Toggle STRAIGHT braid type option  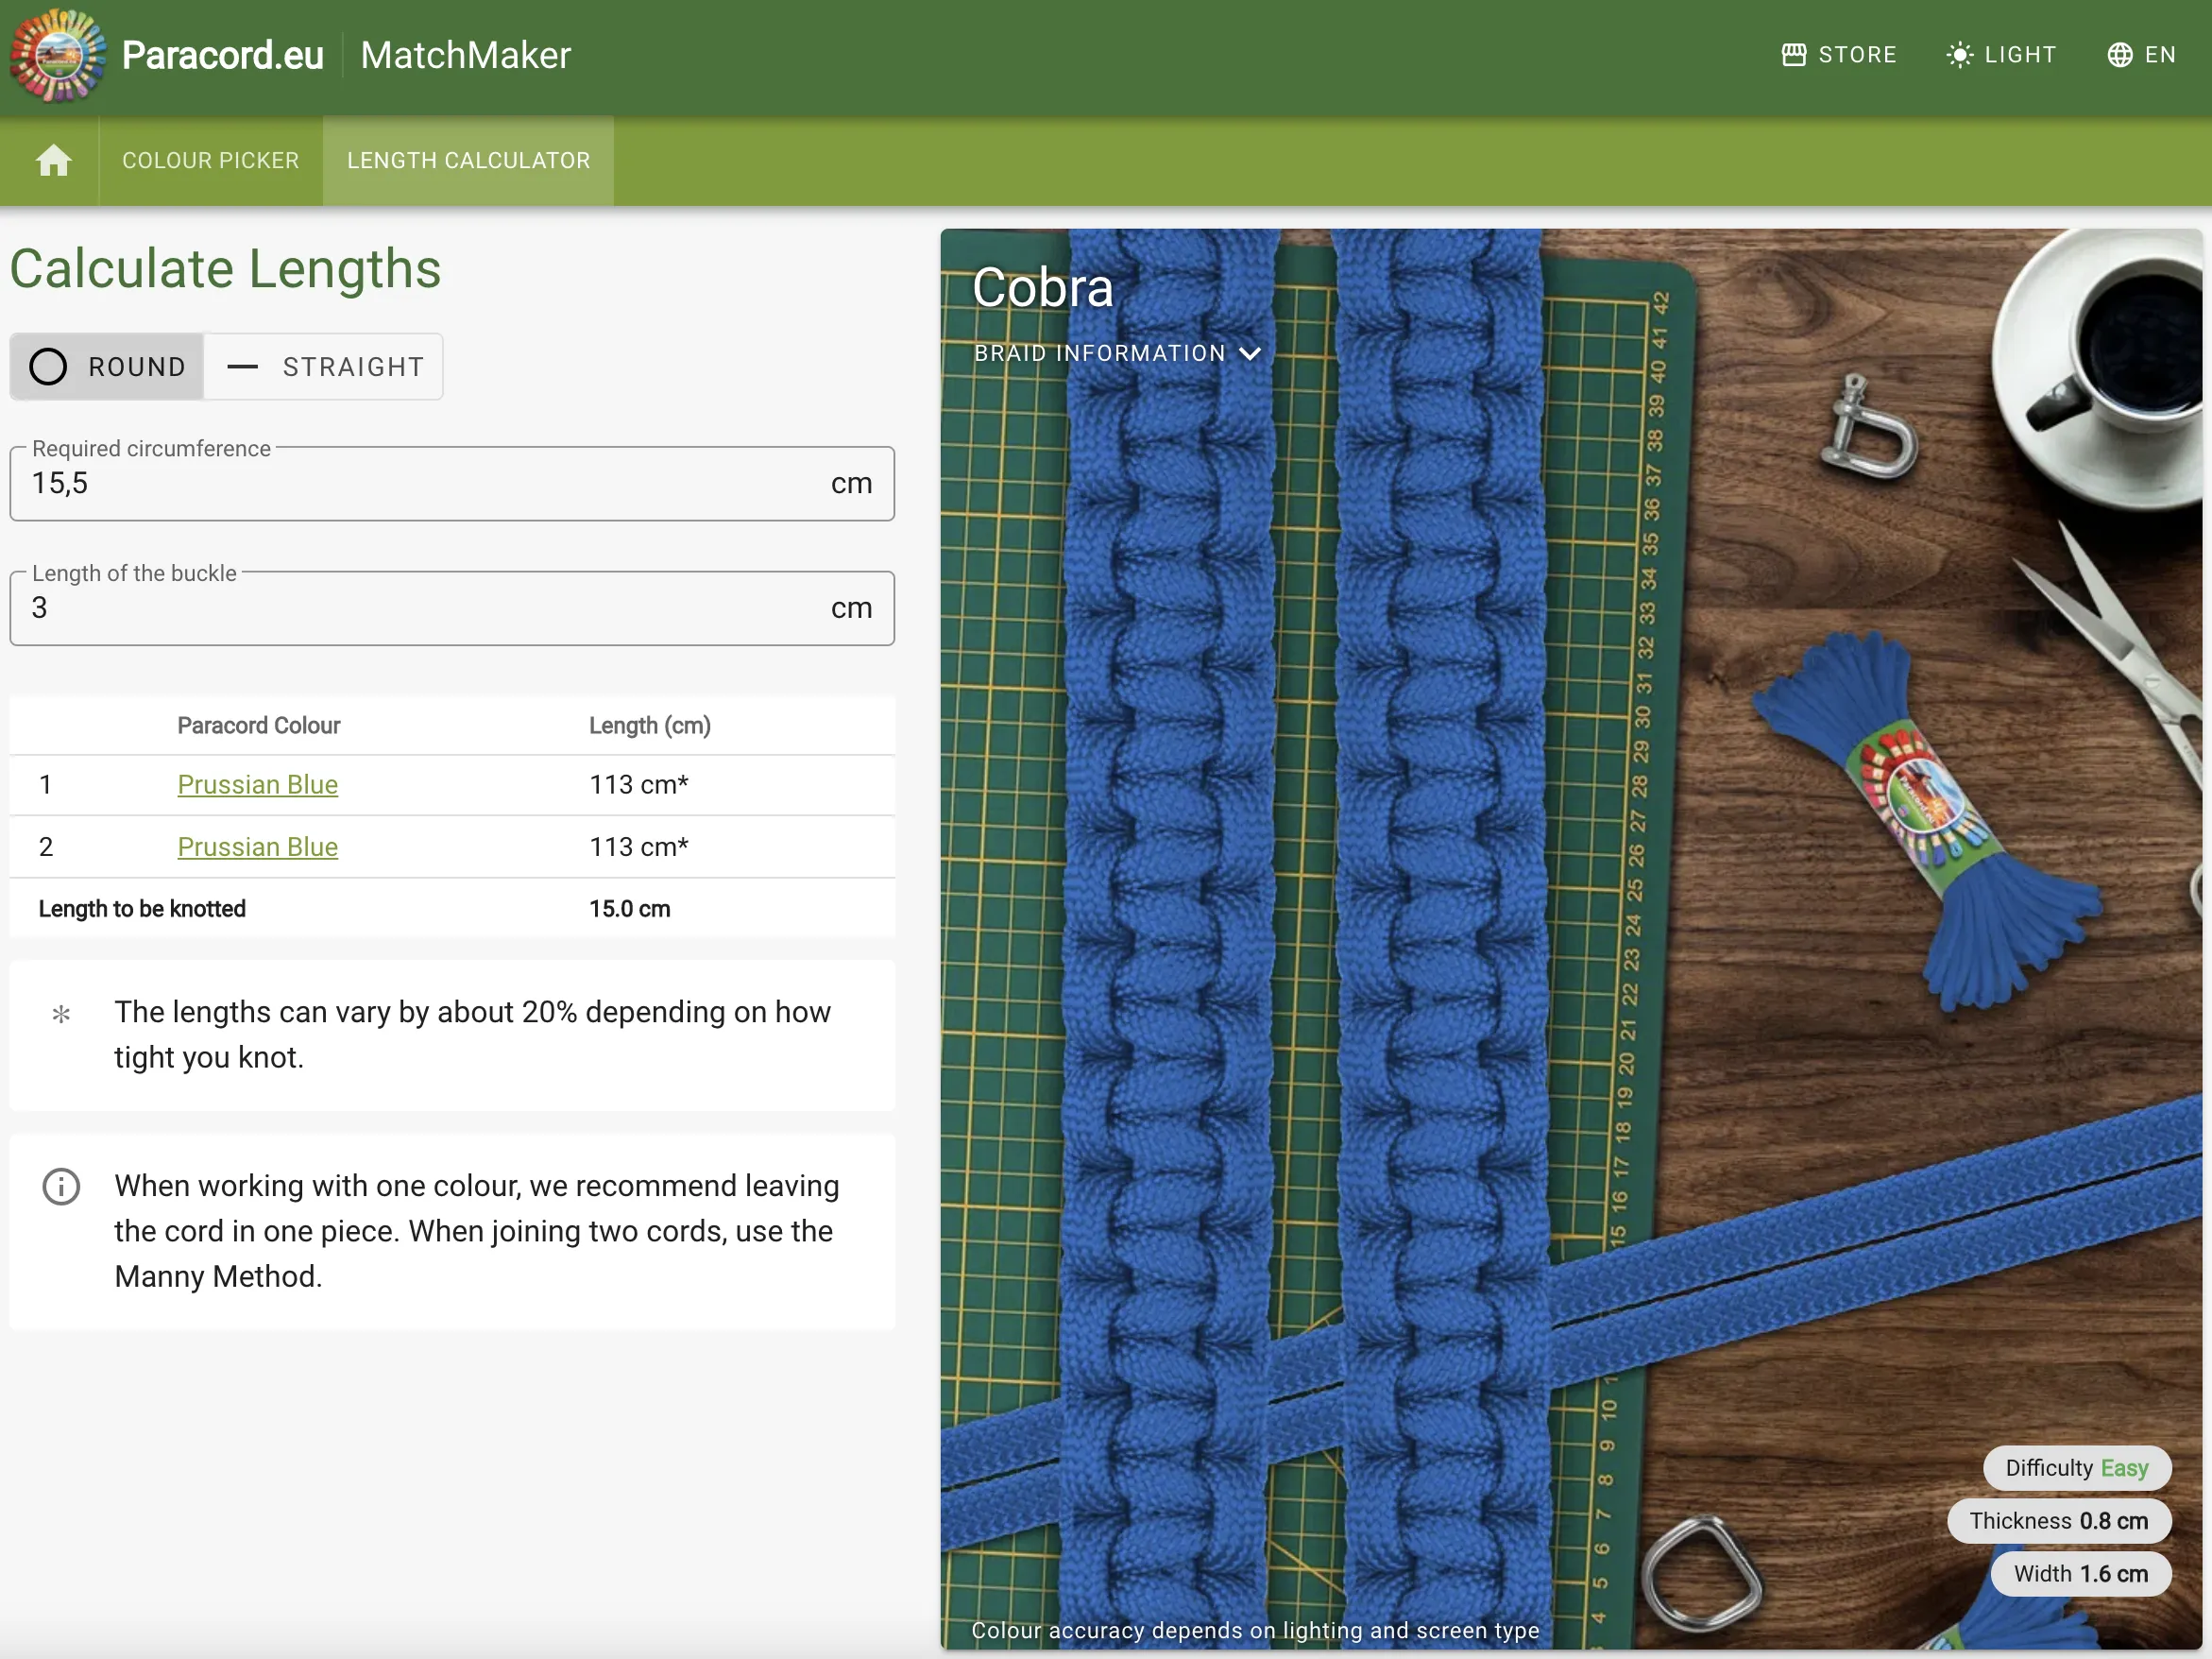pos(322,366)
